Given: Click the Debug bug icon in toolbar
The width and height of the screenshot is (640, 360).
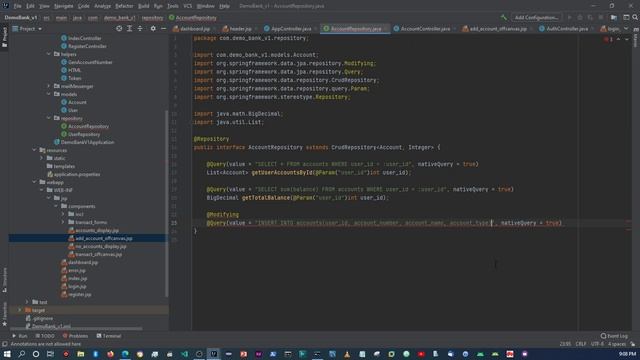Looking at the screenshot, I should pyautogui.click(x=580, y=18).
